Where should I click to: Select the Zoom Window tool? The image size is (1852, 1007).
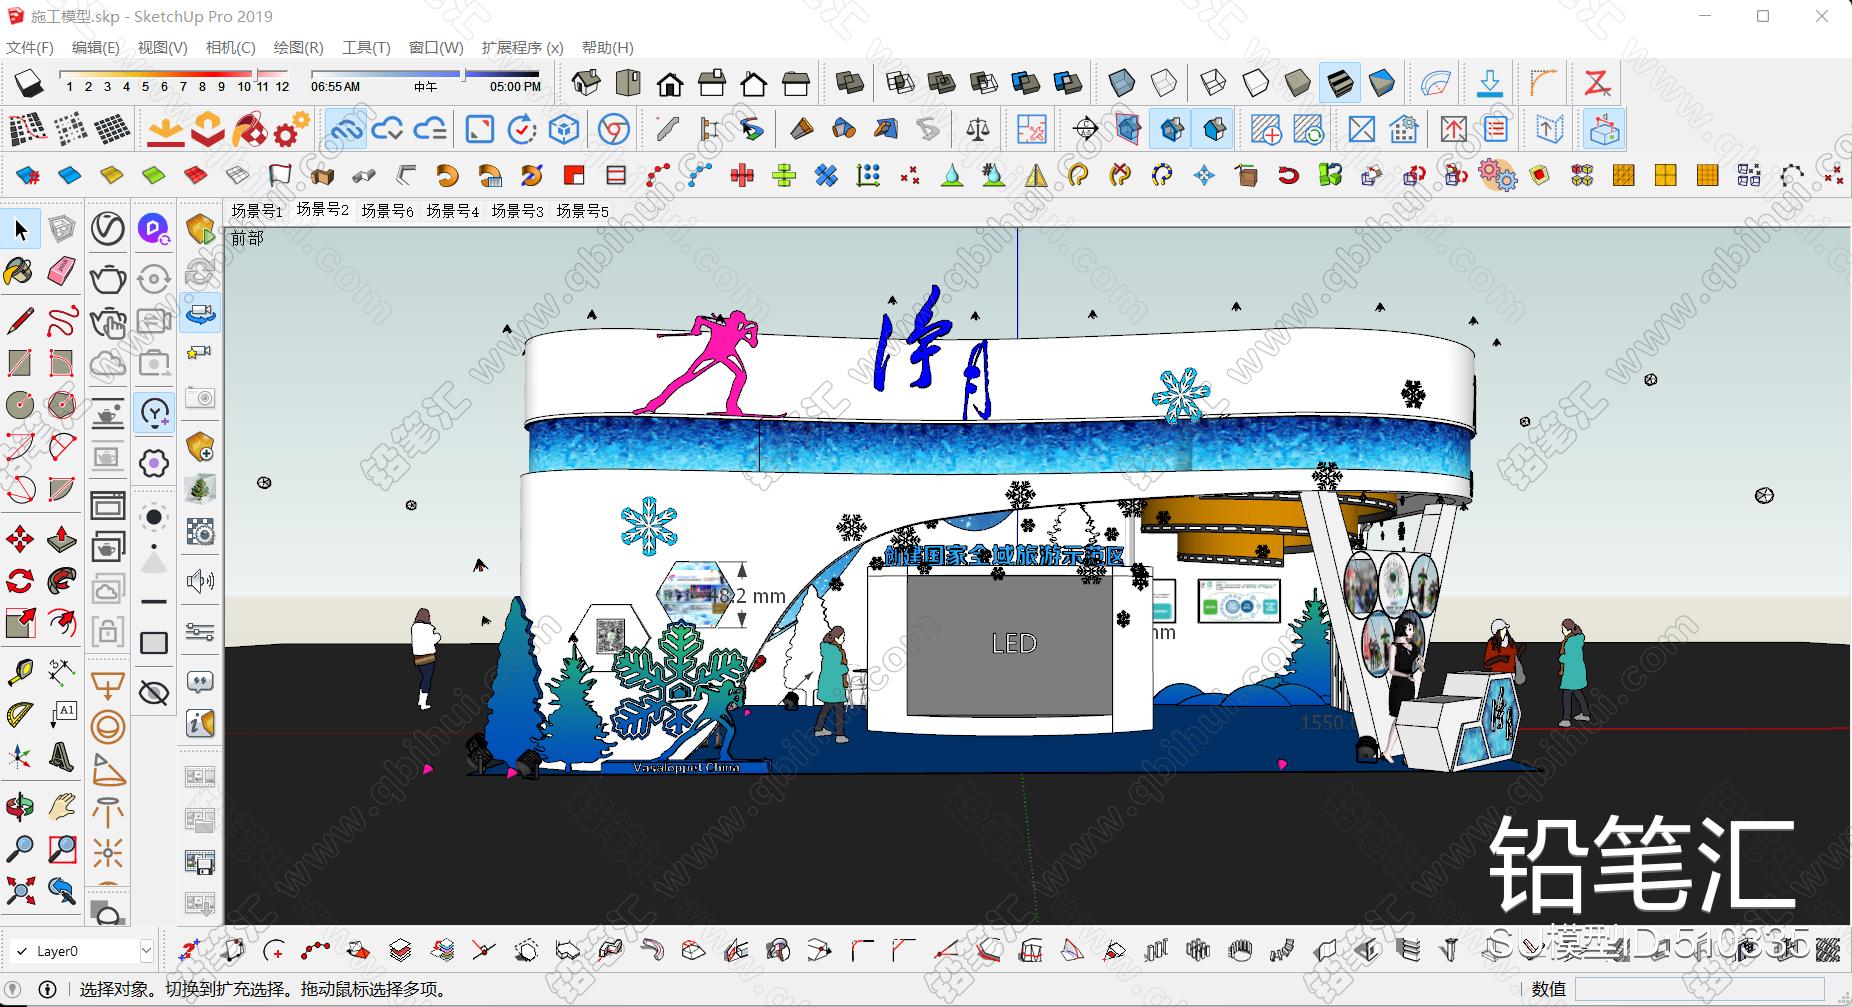click(x=62, y=849)
